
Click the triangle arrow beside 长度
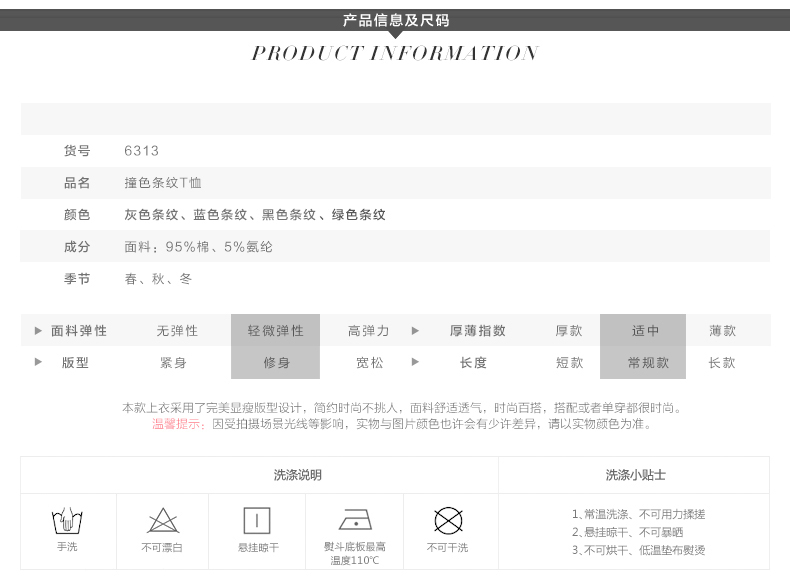pos(415,362)
